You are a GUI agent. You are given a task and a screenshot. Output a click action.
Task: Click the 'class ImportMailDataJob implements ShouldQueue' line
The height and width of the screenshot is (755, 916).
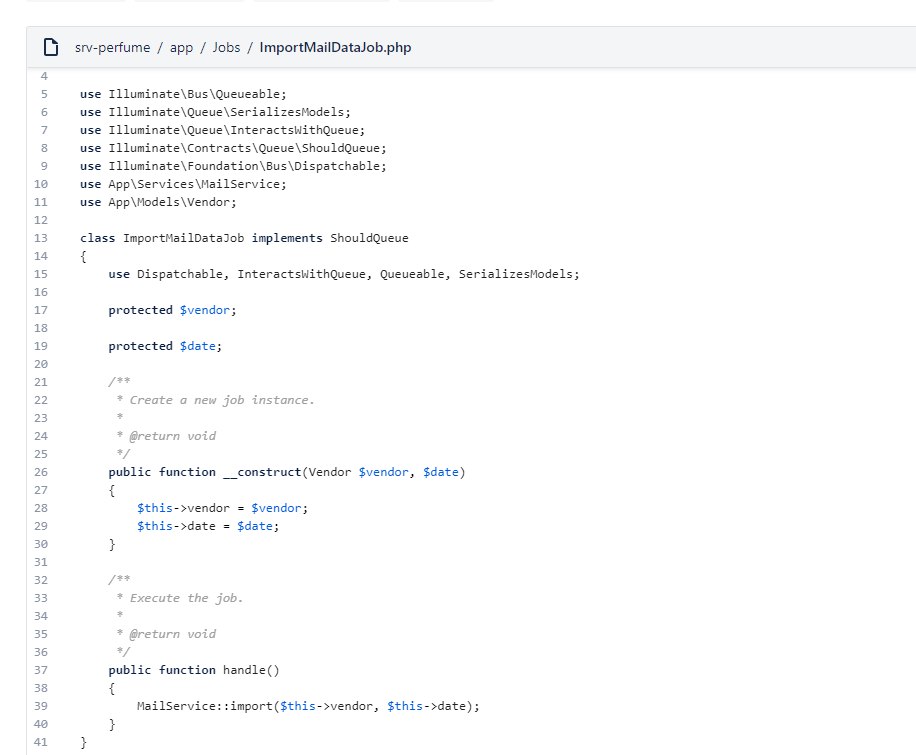(x=244, y=238)
